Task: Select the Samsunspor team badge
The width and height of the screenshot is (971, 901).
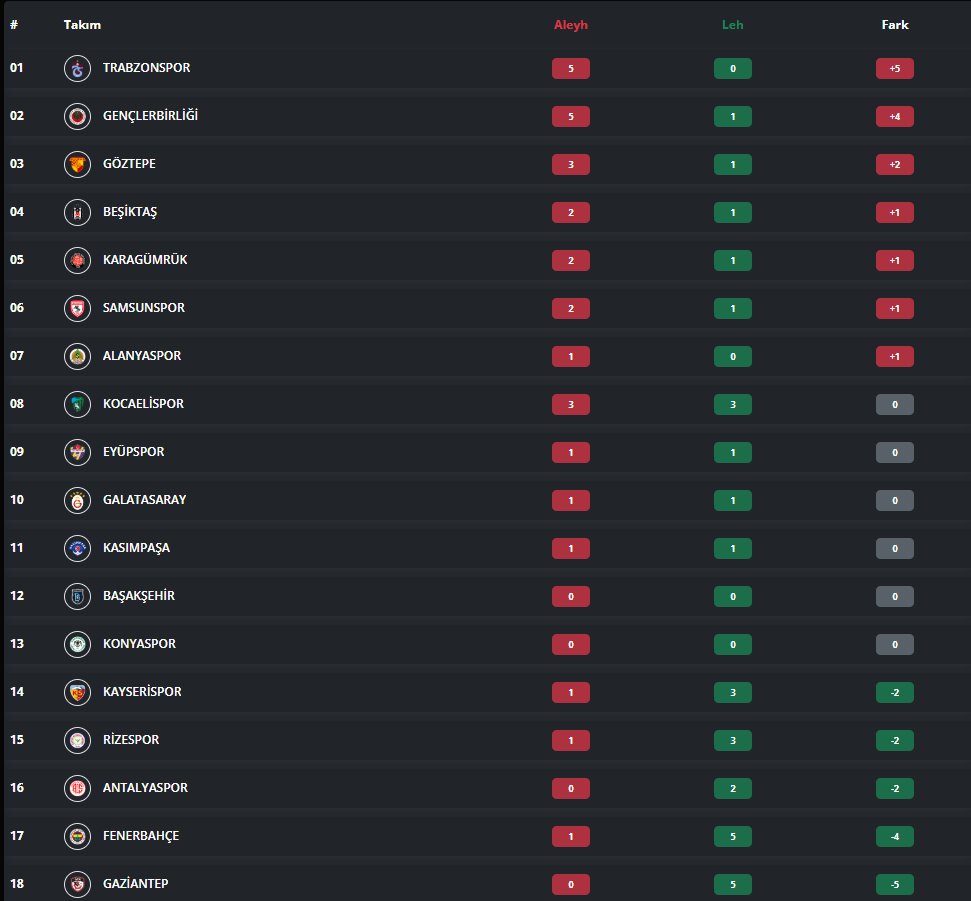Action: pos(77,308)
